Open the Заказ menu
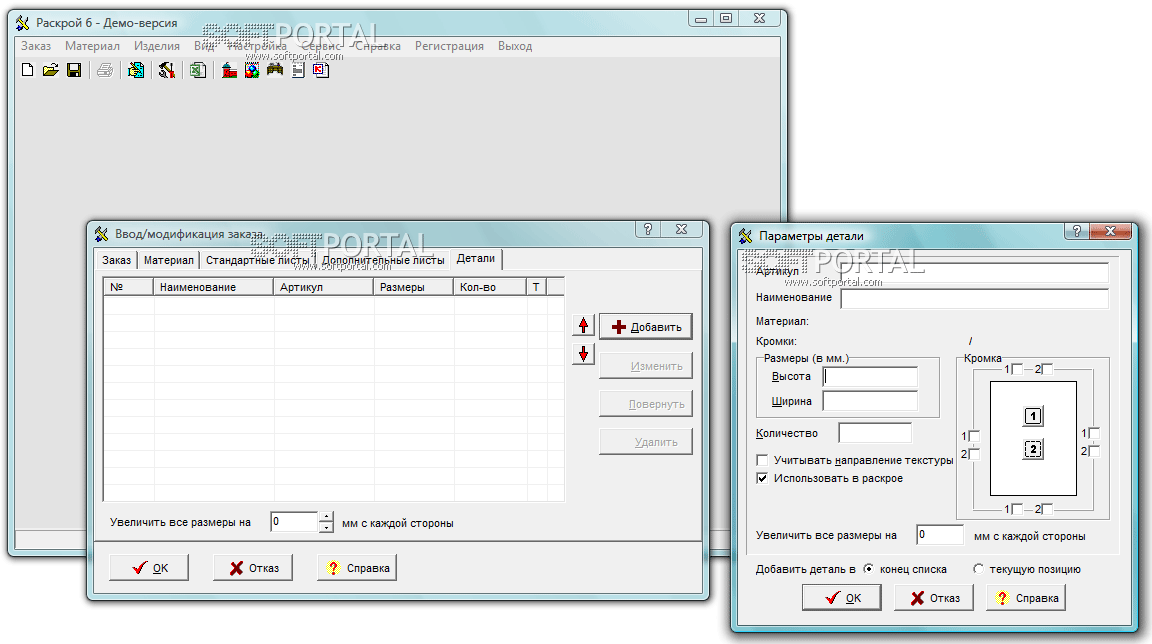Viewport: 1152px width, 644px height. [36, 46]
